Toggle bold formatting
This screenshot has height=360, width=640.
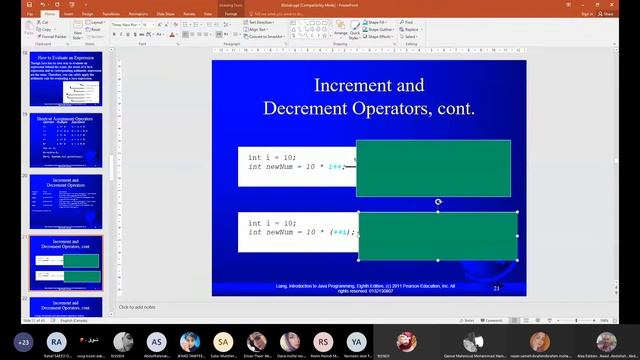114,35
